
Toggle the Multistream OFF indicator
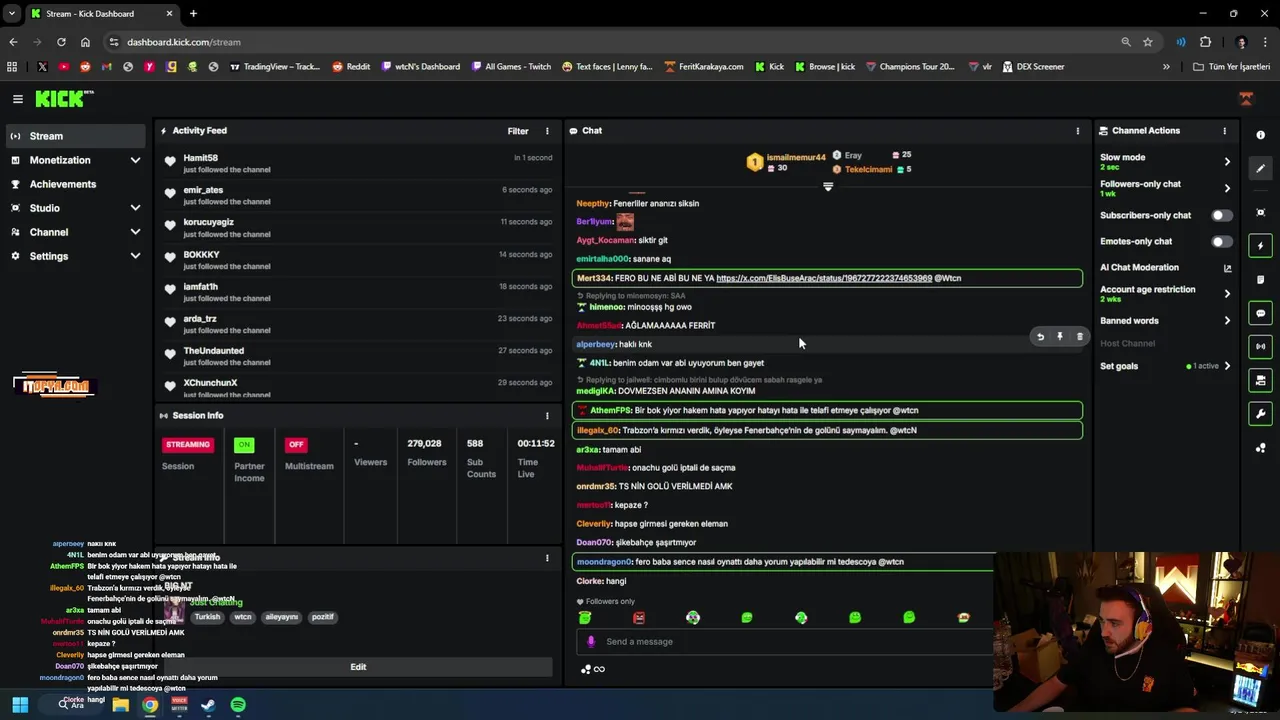tap(296, 445)
